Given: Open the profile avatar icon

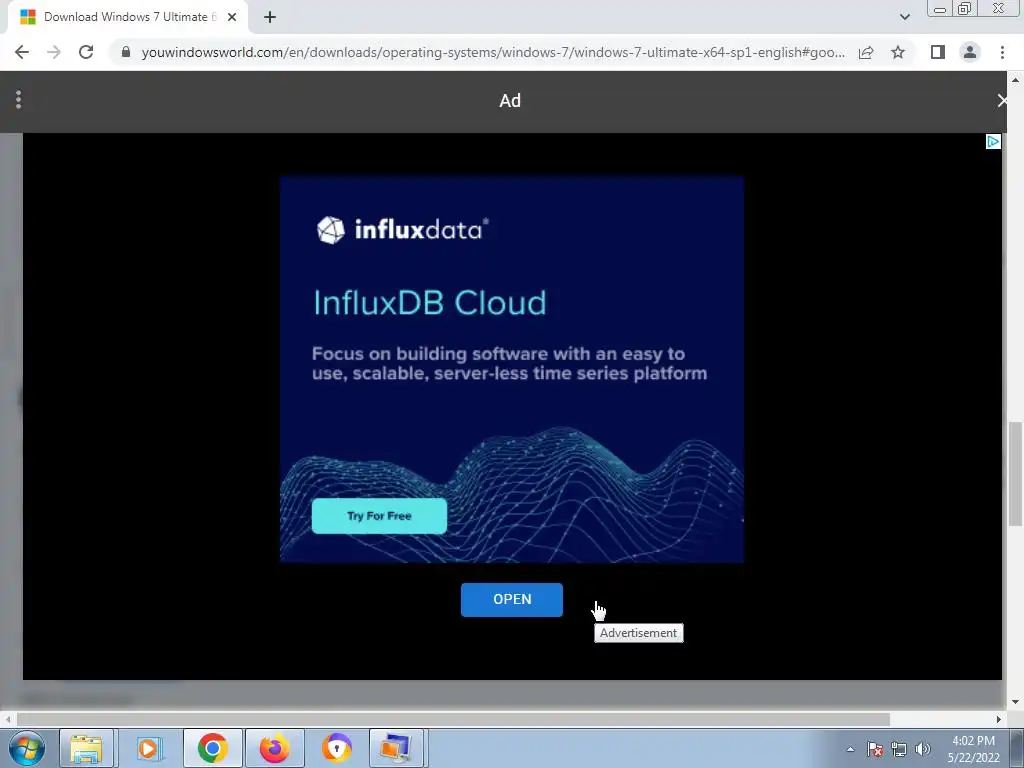Looking at the screenshot, I should point(970,52).
